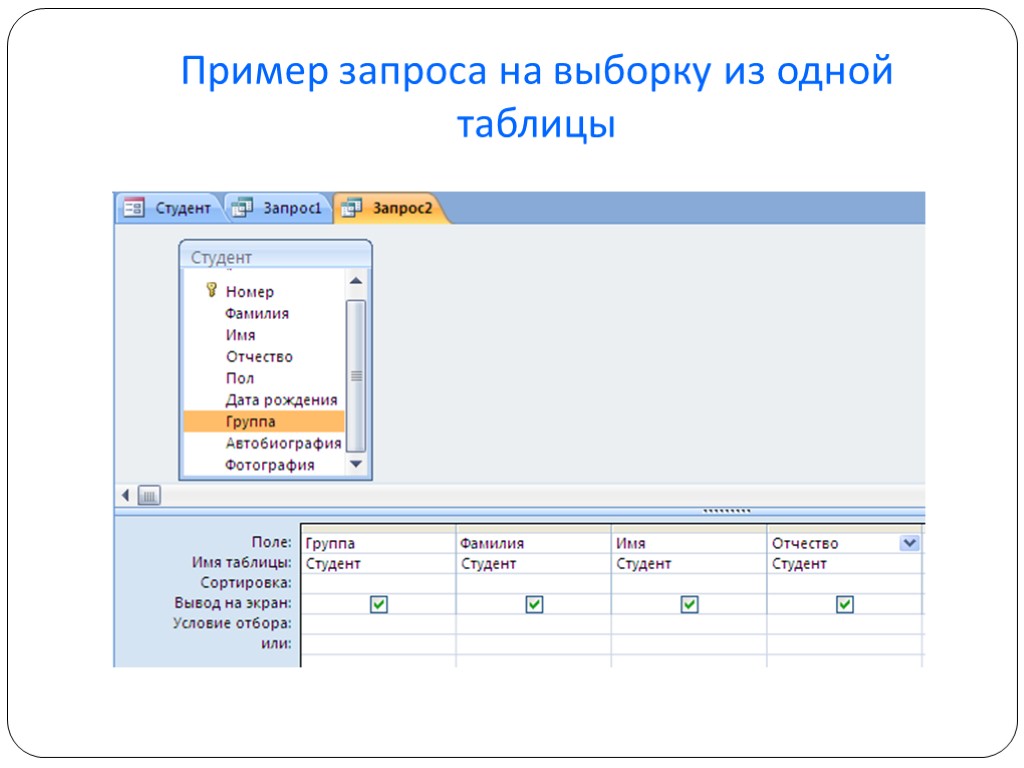The height and width of the screenshot is (768, 1024).
Task: Click Условие отбора cell for Имя
Action: (689, 624)
